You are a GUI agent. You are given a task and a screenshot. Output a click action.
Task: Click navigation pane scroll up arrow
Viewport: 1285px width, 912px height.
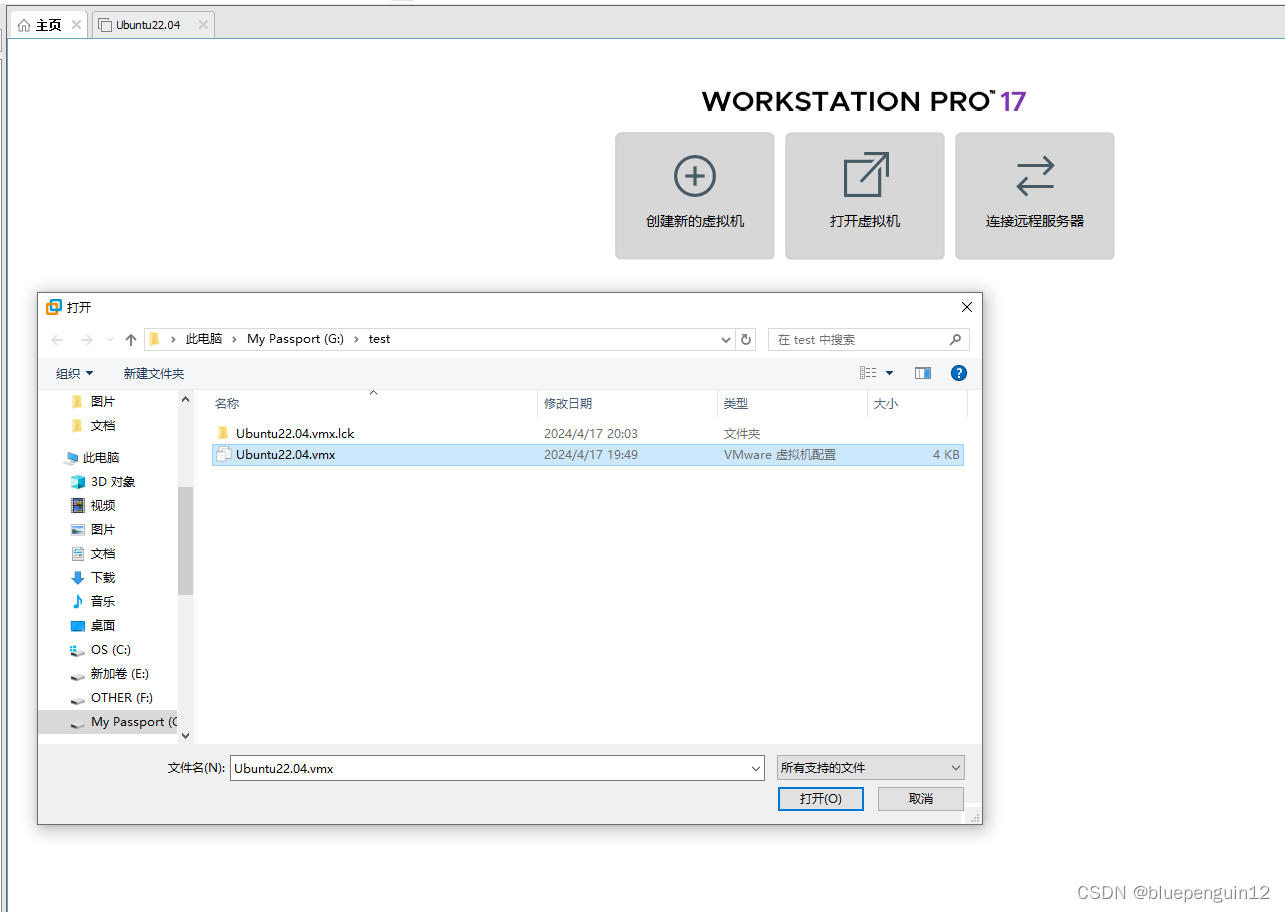point(185,399)
